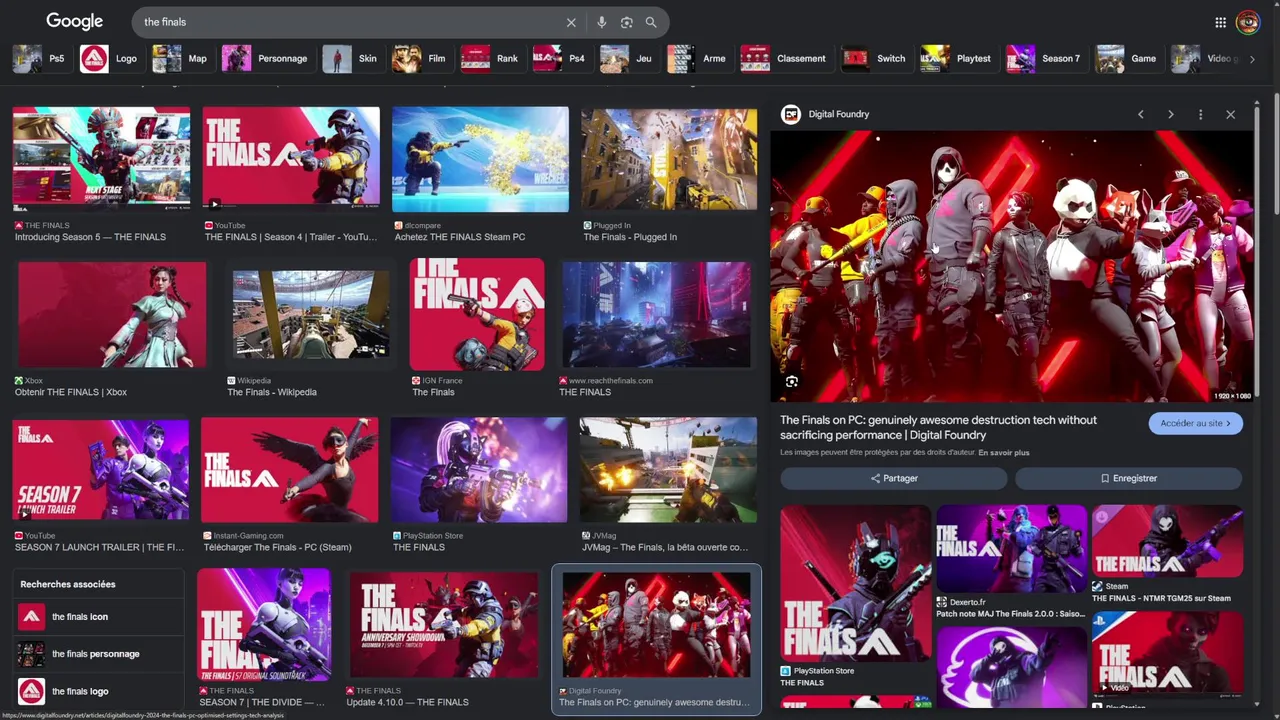Filter results by Film chip

pyautogui.click(x=420, y=58)
